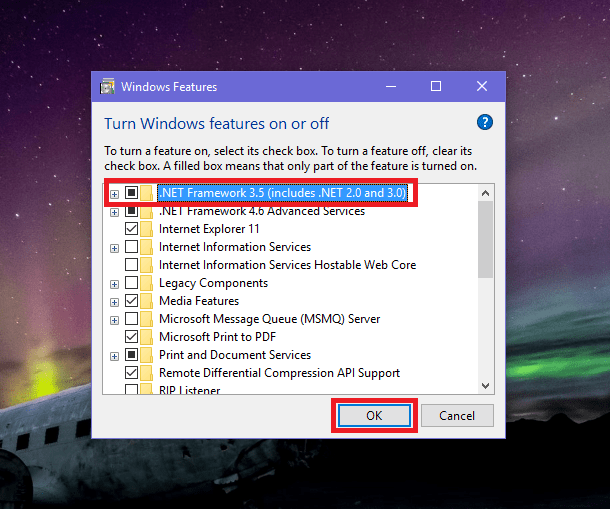Click folder icon beside Internet Explorer 11
Viewport: 610px width, 509px height.
click(147, 229)
